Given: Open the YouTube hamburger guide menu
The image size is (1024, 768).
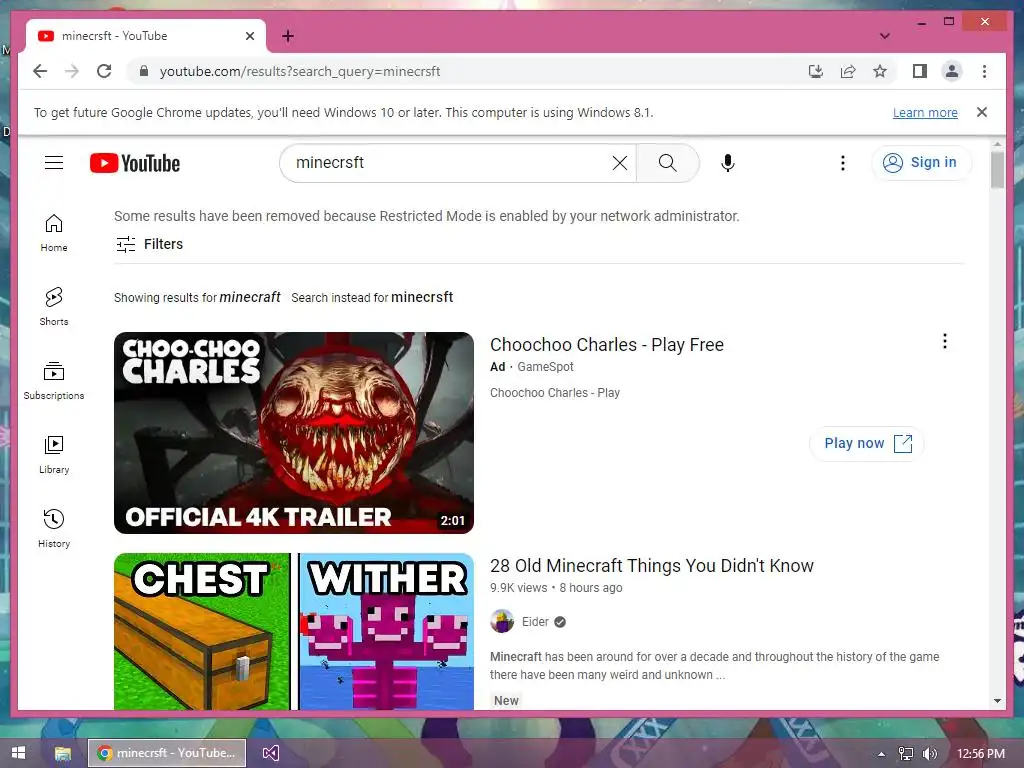Looking at the screenshot, I should click(x=54, y=163).
